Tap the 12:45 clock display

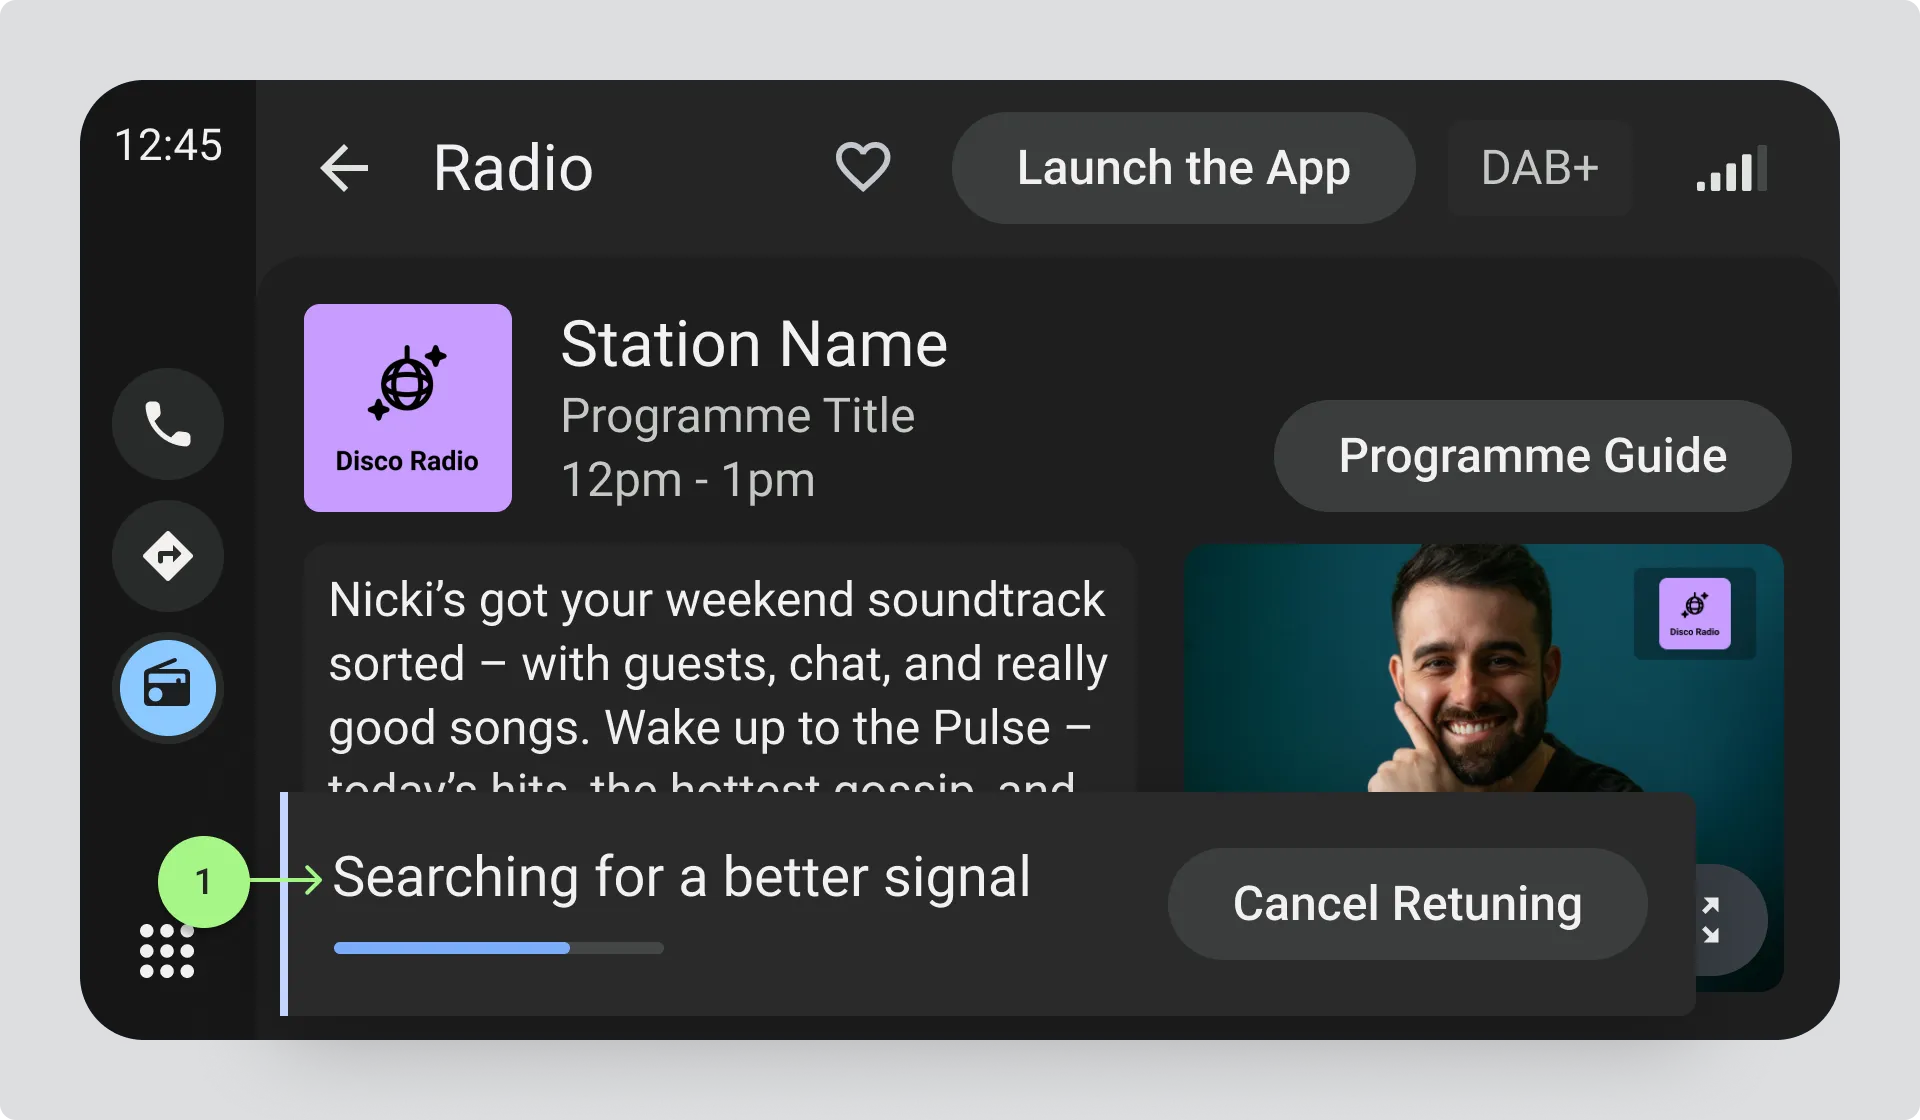pos(168,145)
